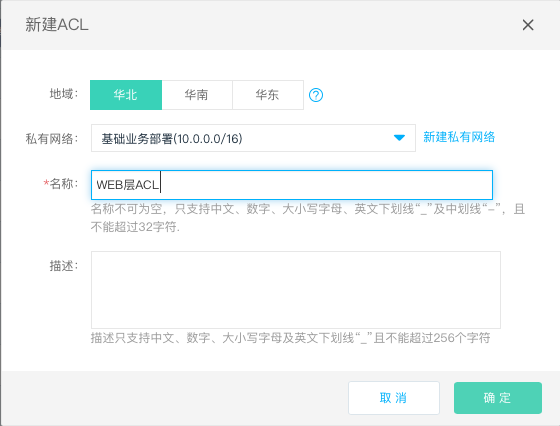Screen dimensions: 560x426
Task: Select the 华南 region option
Action: point(197,95)
